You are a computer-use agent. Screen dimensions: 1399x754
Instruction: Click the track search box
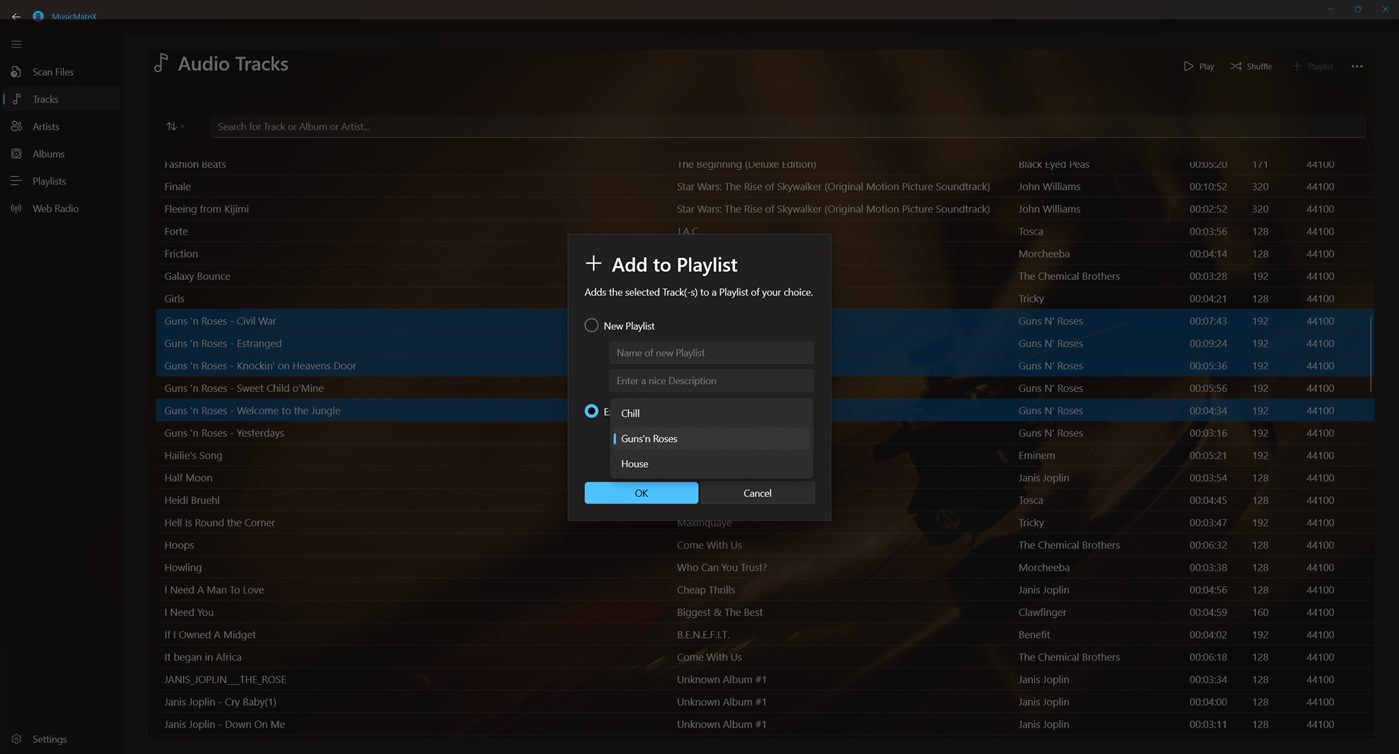pyautogui.click(x=788, y=127)
